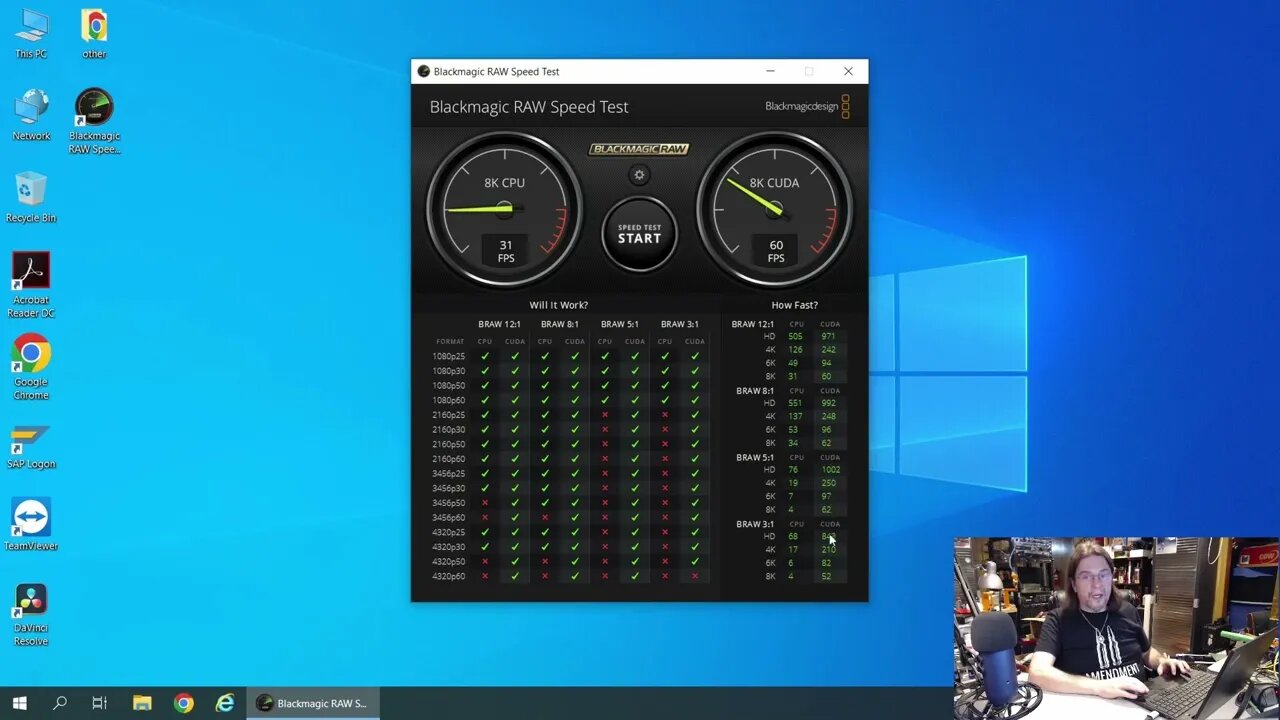Click the 4320p60 format row label
This screenshot has height=720, width=1280.
[449, 576]
